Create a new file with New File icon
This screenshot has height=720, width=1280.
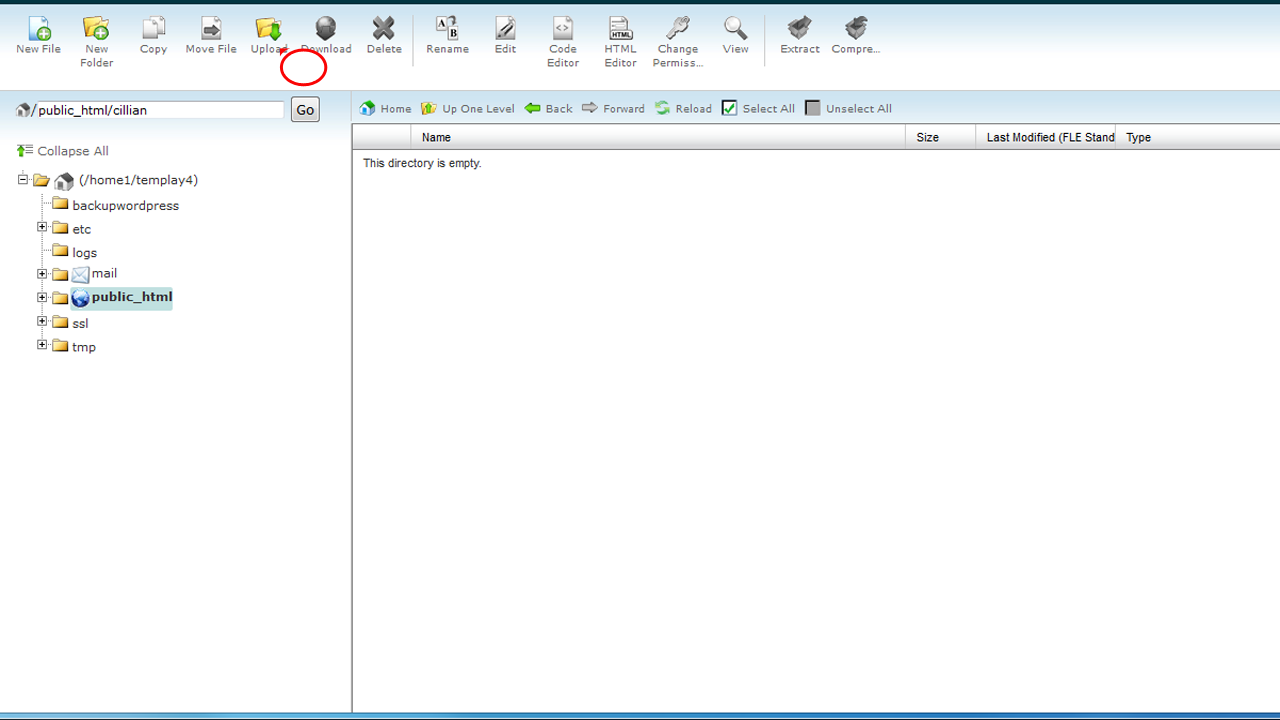[x=38, y=28]
